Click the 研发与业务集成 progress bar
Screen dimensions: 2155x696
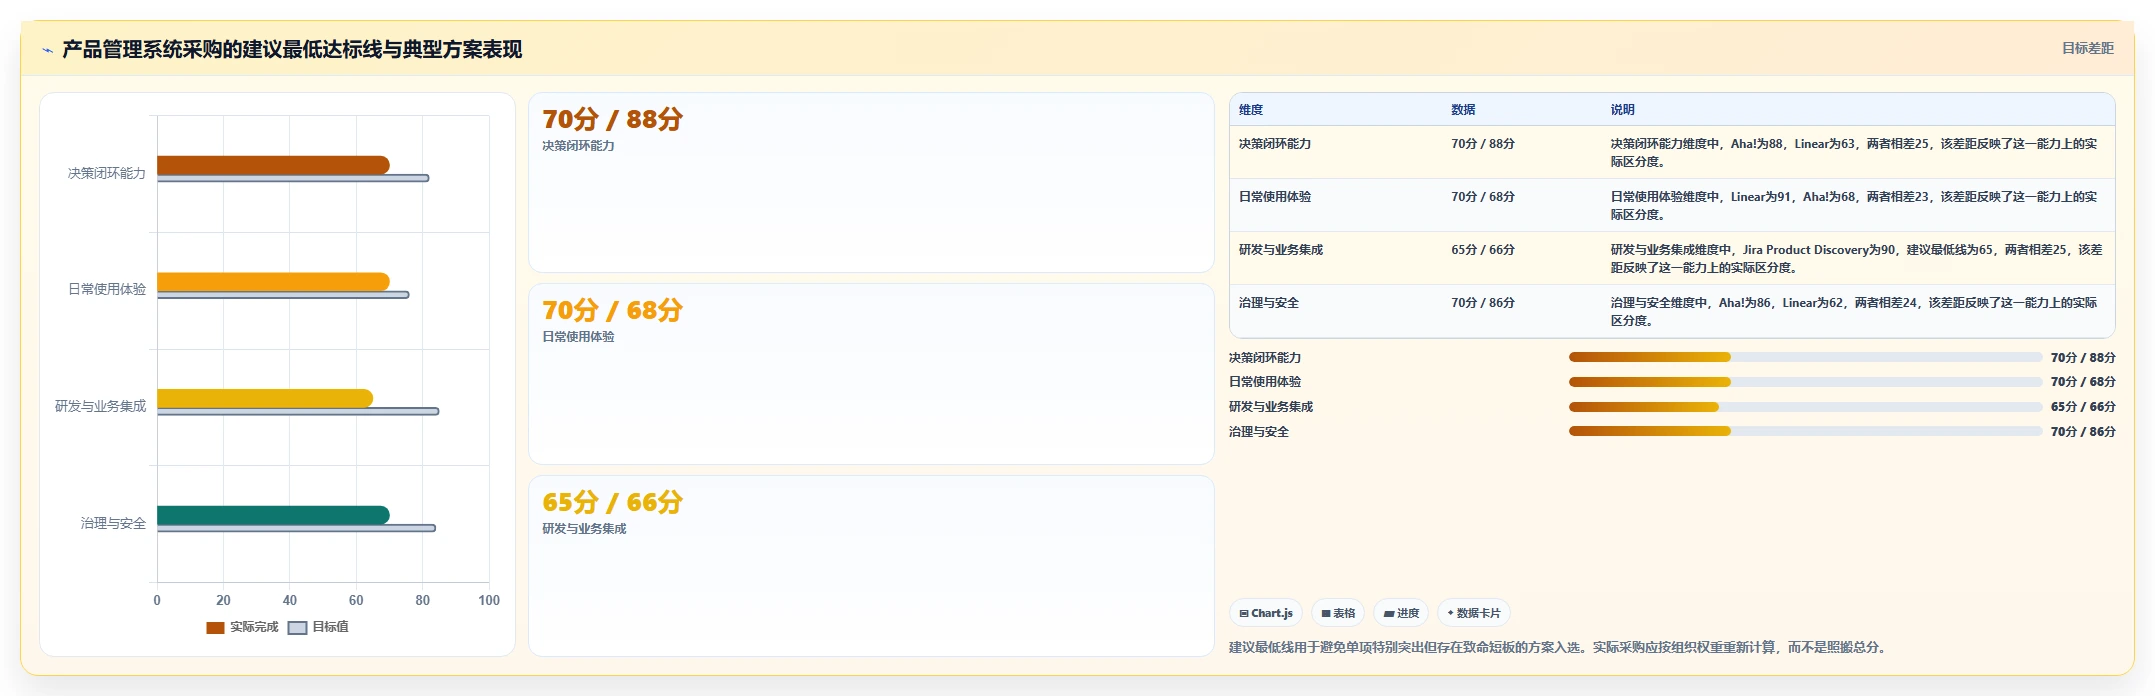tap(1805, 407)
